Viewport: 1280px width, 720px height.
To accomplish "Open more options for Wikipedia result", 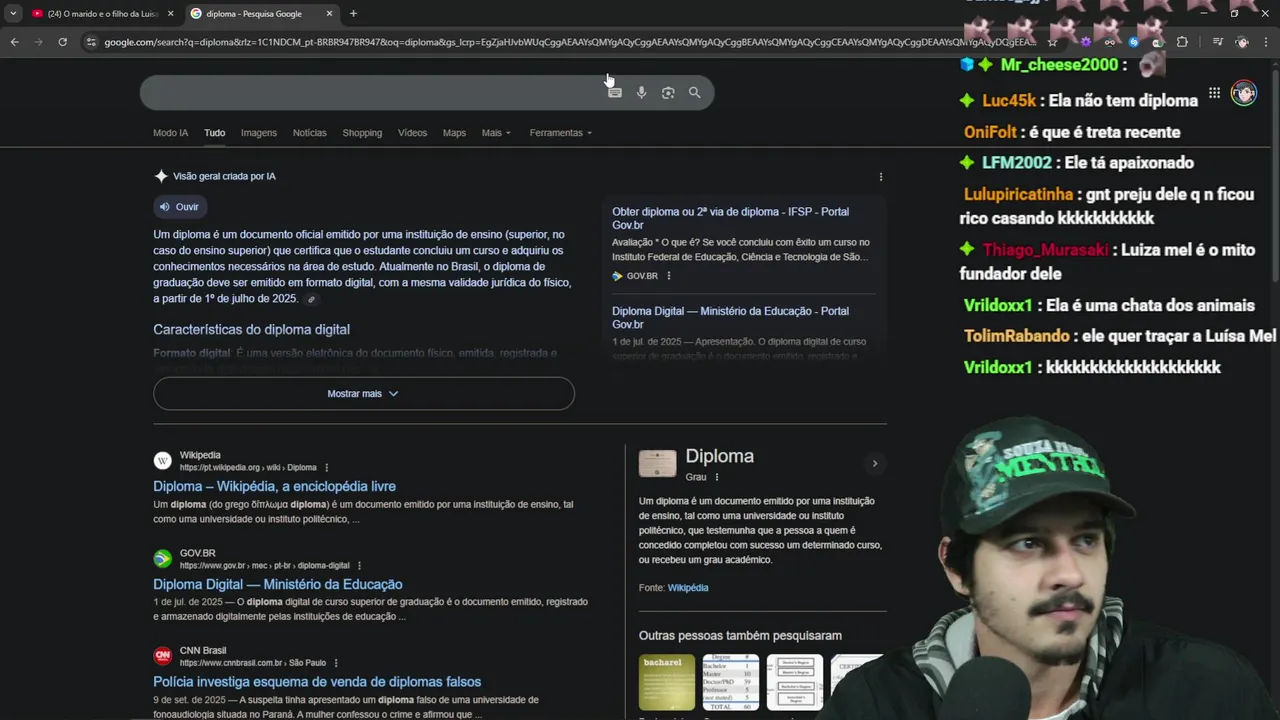I will (326, 468).
